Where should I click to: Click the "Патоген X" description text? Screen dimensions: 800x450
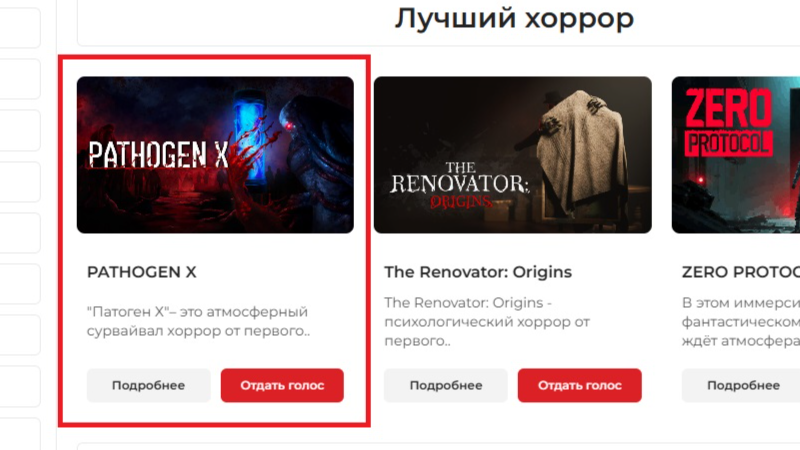point(198,321)
